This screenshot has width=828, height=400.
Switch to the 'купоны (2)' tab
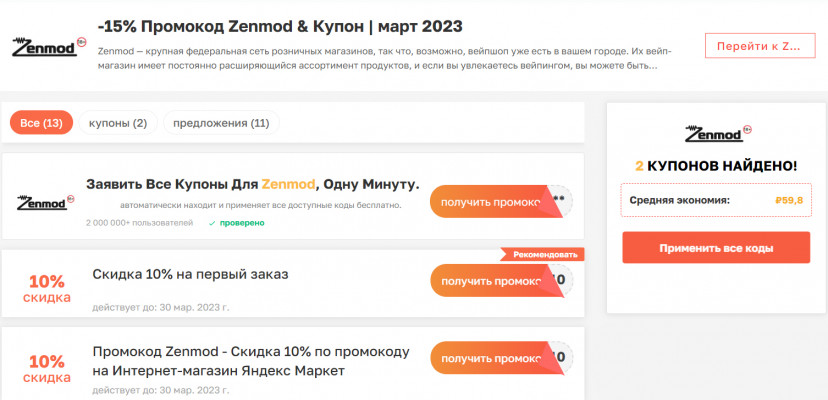coord(118,123)
